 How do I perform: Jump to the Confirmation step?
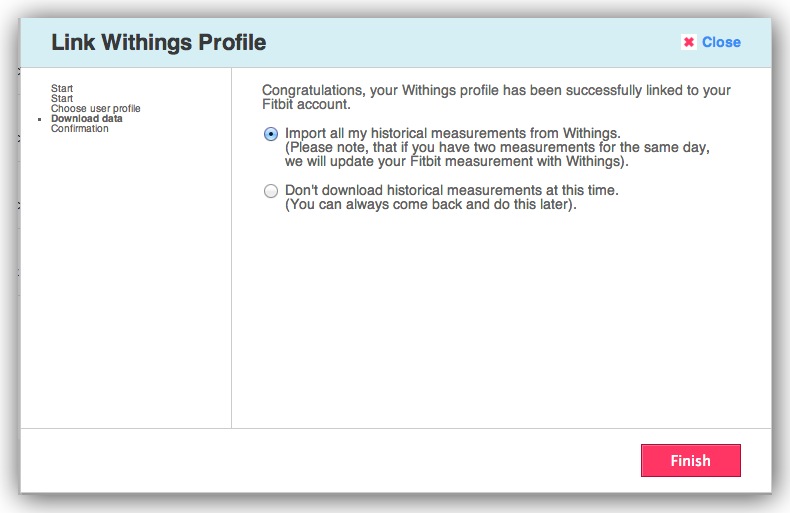80,129
